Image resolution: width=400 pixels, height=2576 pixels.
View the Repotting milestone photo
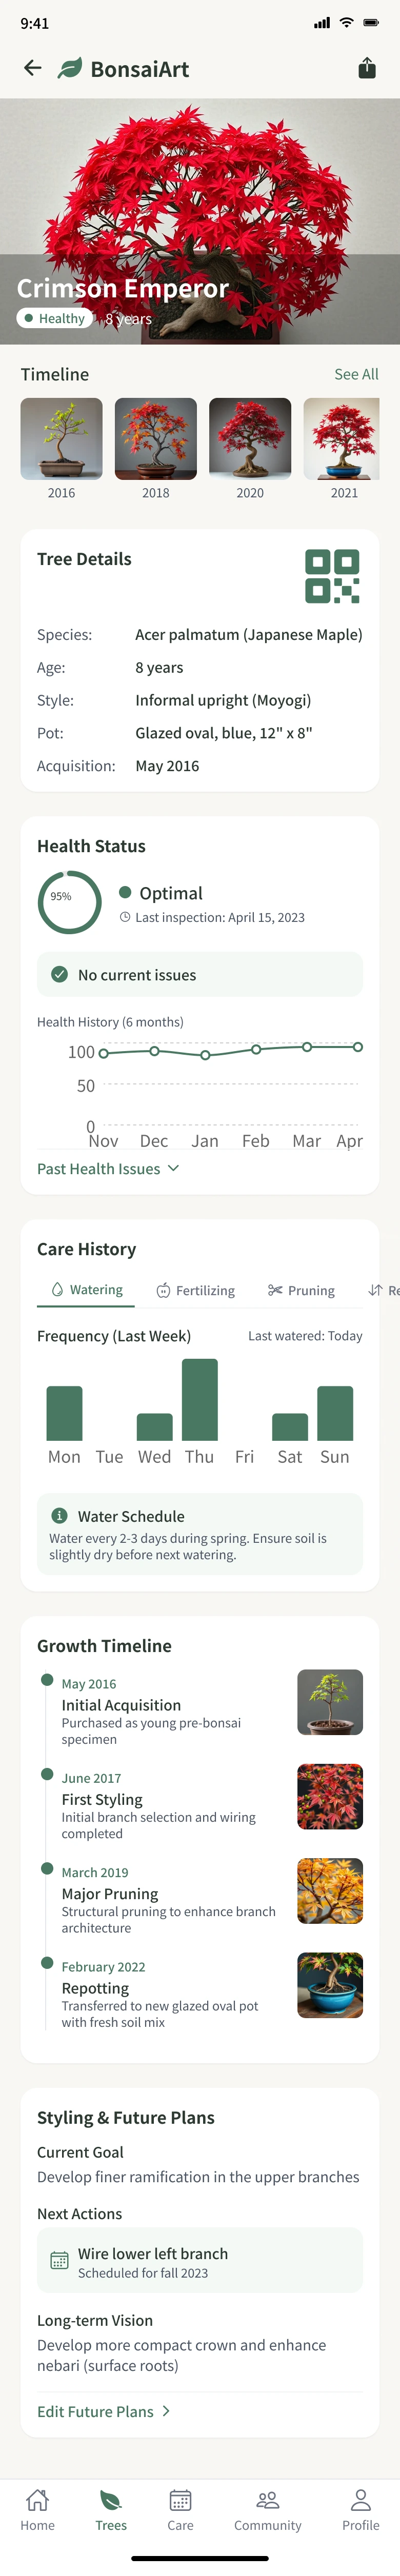(x=330, y=1985)
